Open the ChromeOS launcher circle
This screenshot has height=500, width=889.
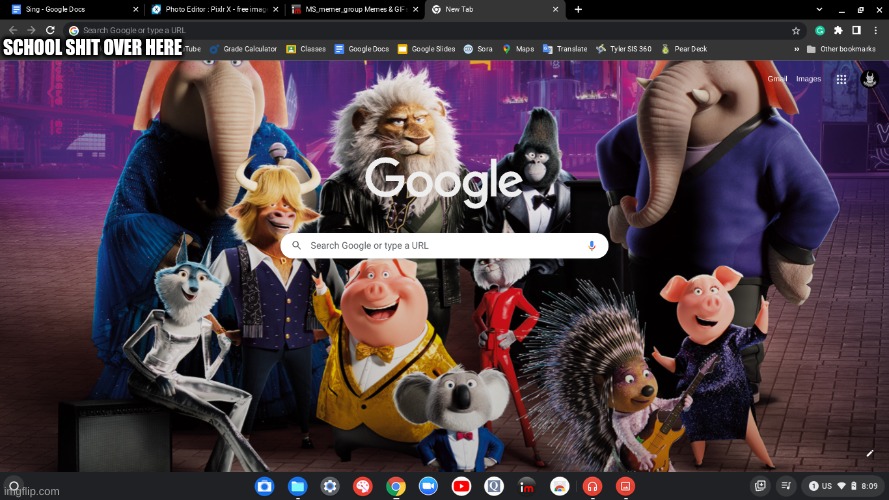(x=14, y=486)
